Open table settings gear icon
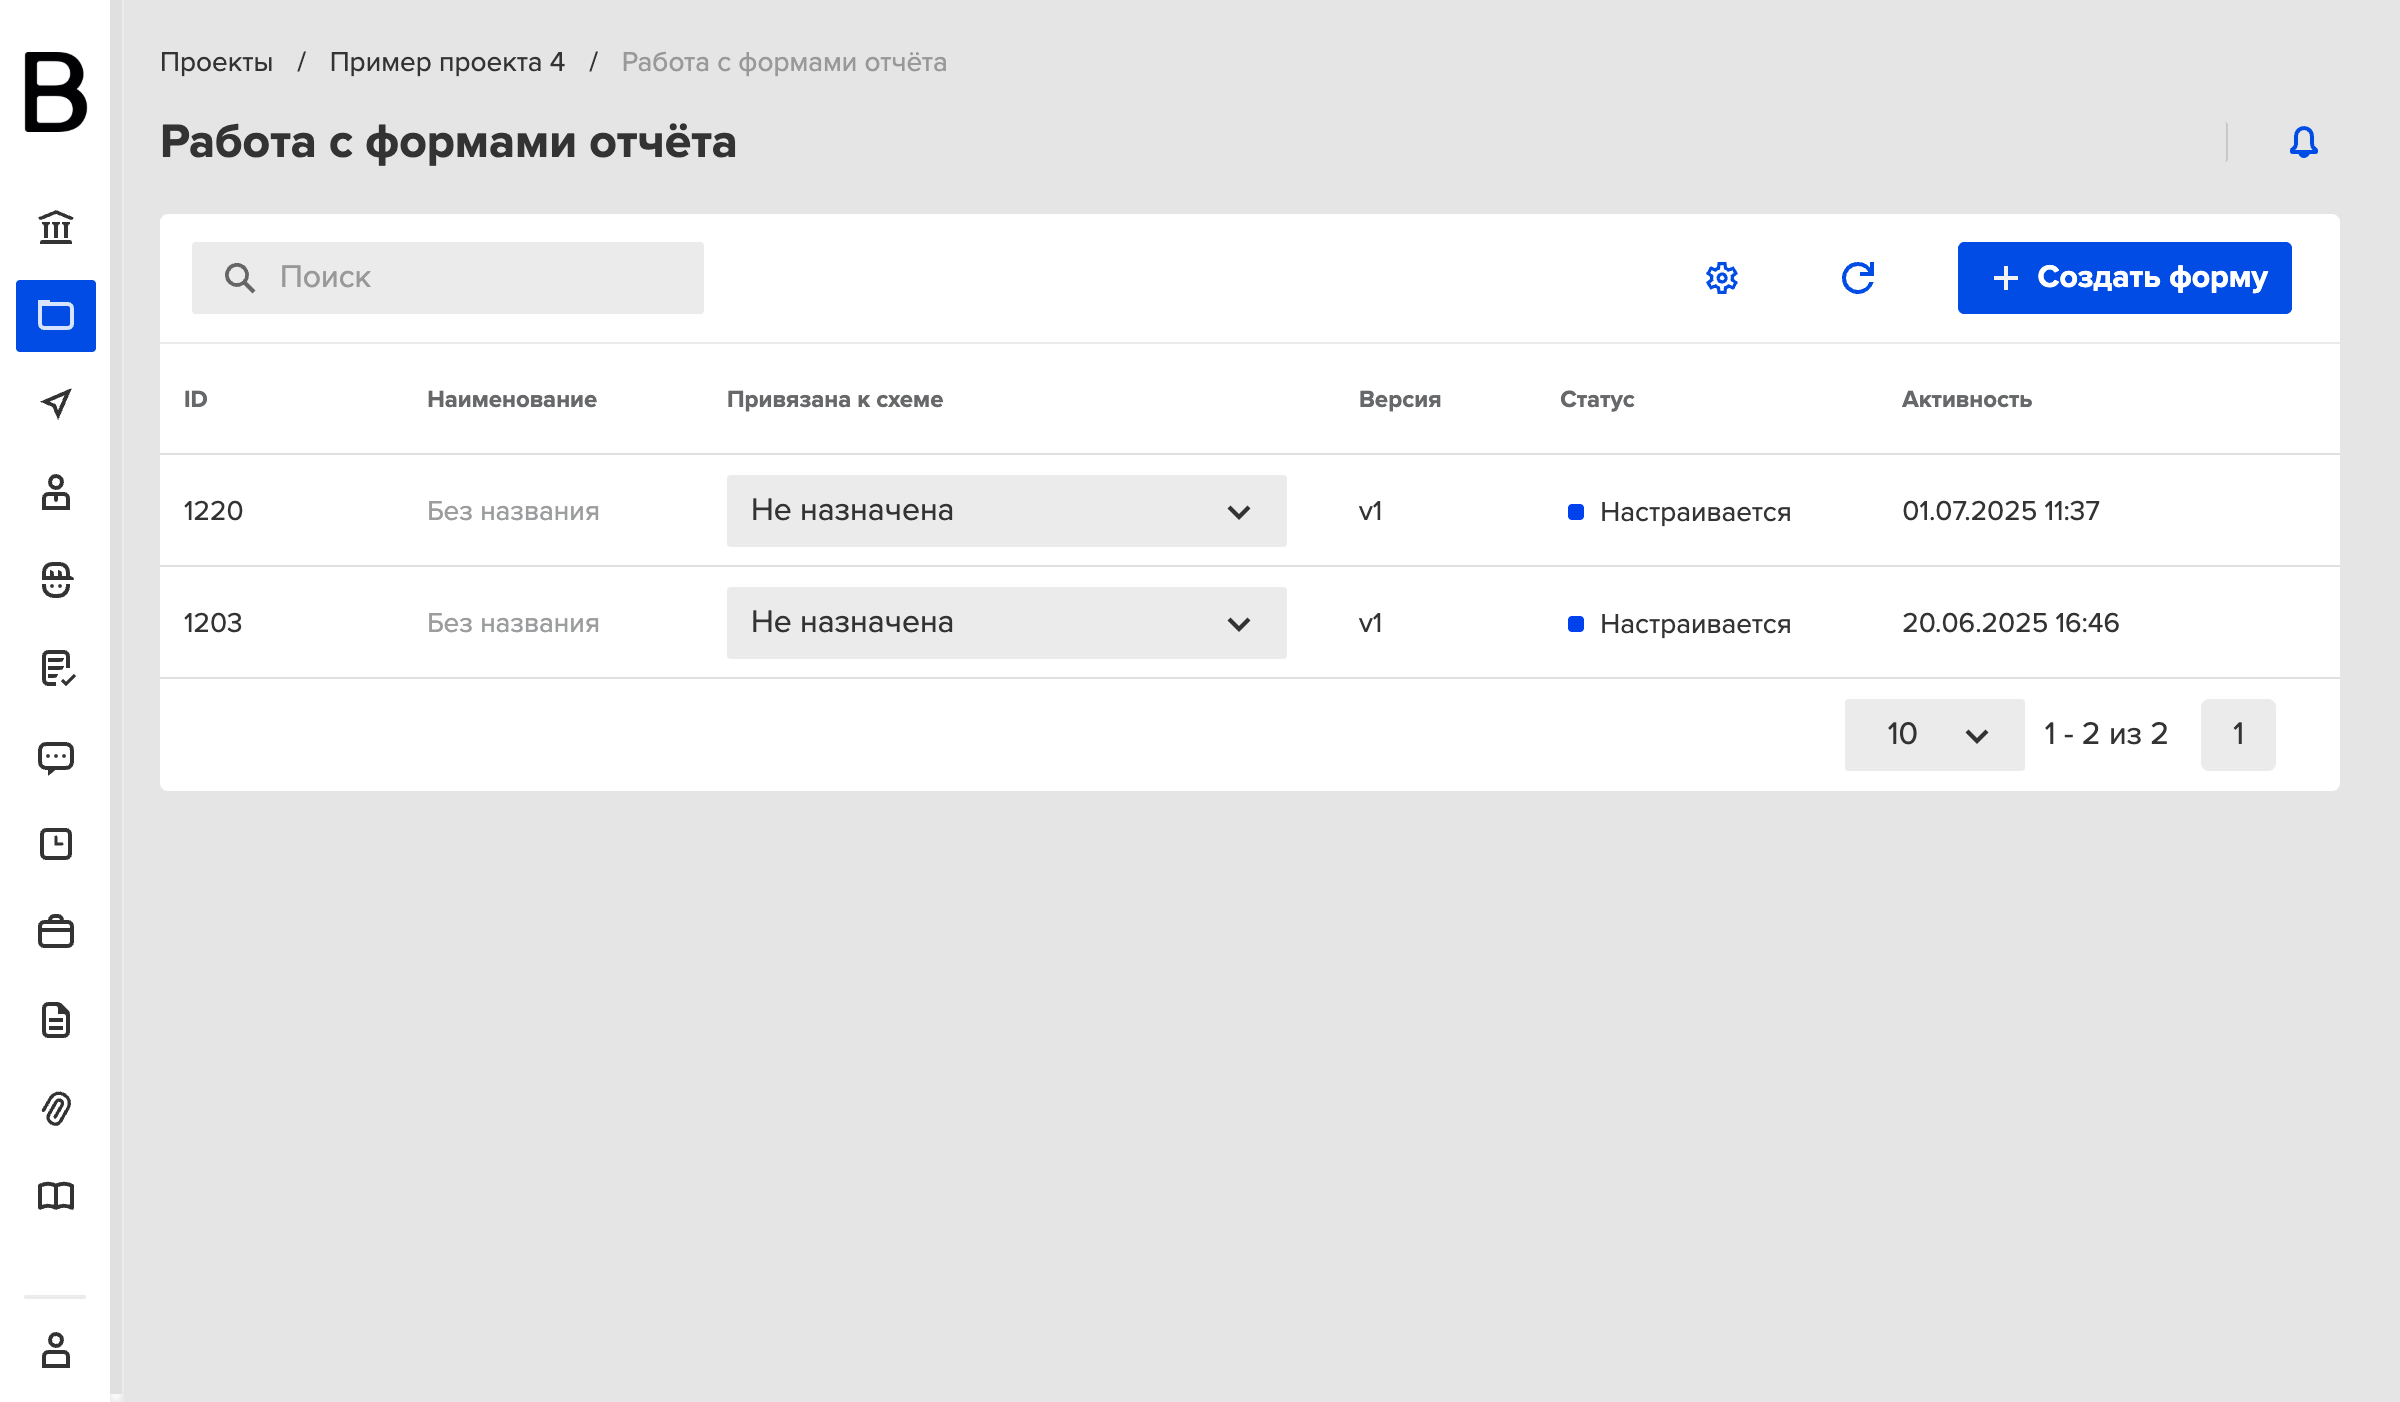 (x=1722, y=278)
